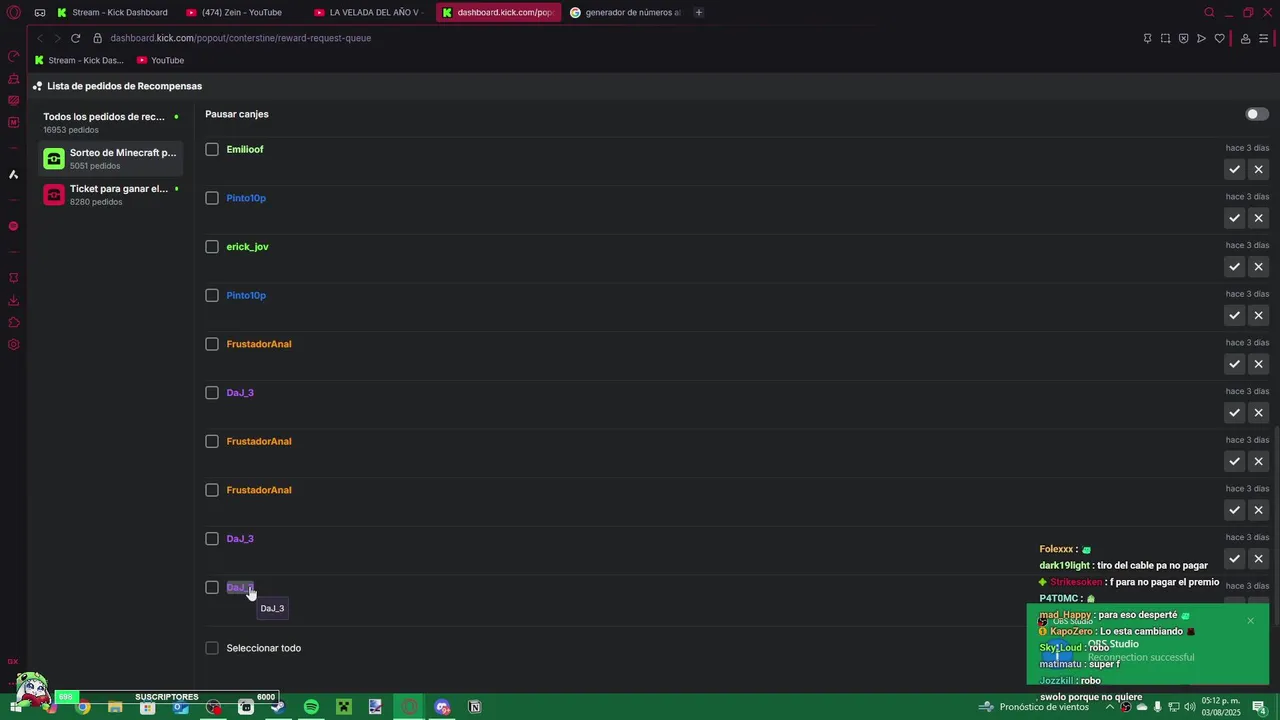This screenshot has height=720, width=1280.
Task: Check the DaJ_3 box between FrustadorAnal rows
Action: coord(212,393)
